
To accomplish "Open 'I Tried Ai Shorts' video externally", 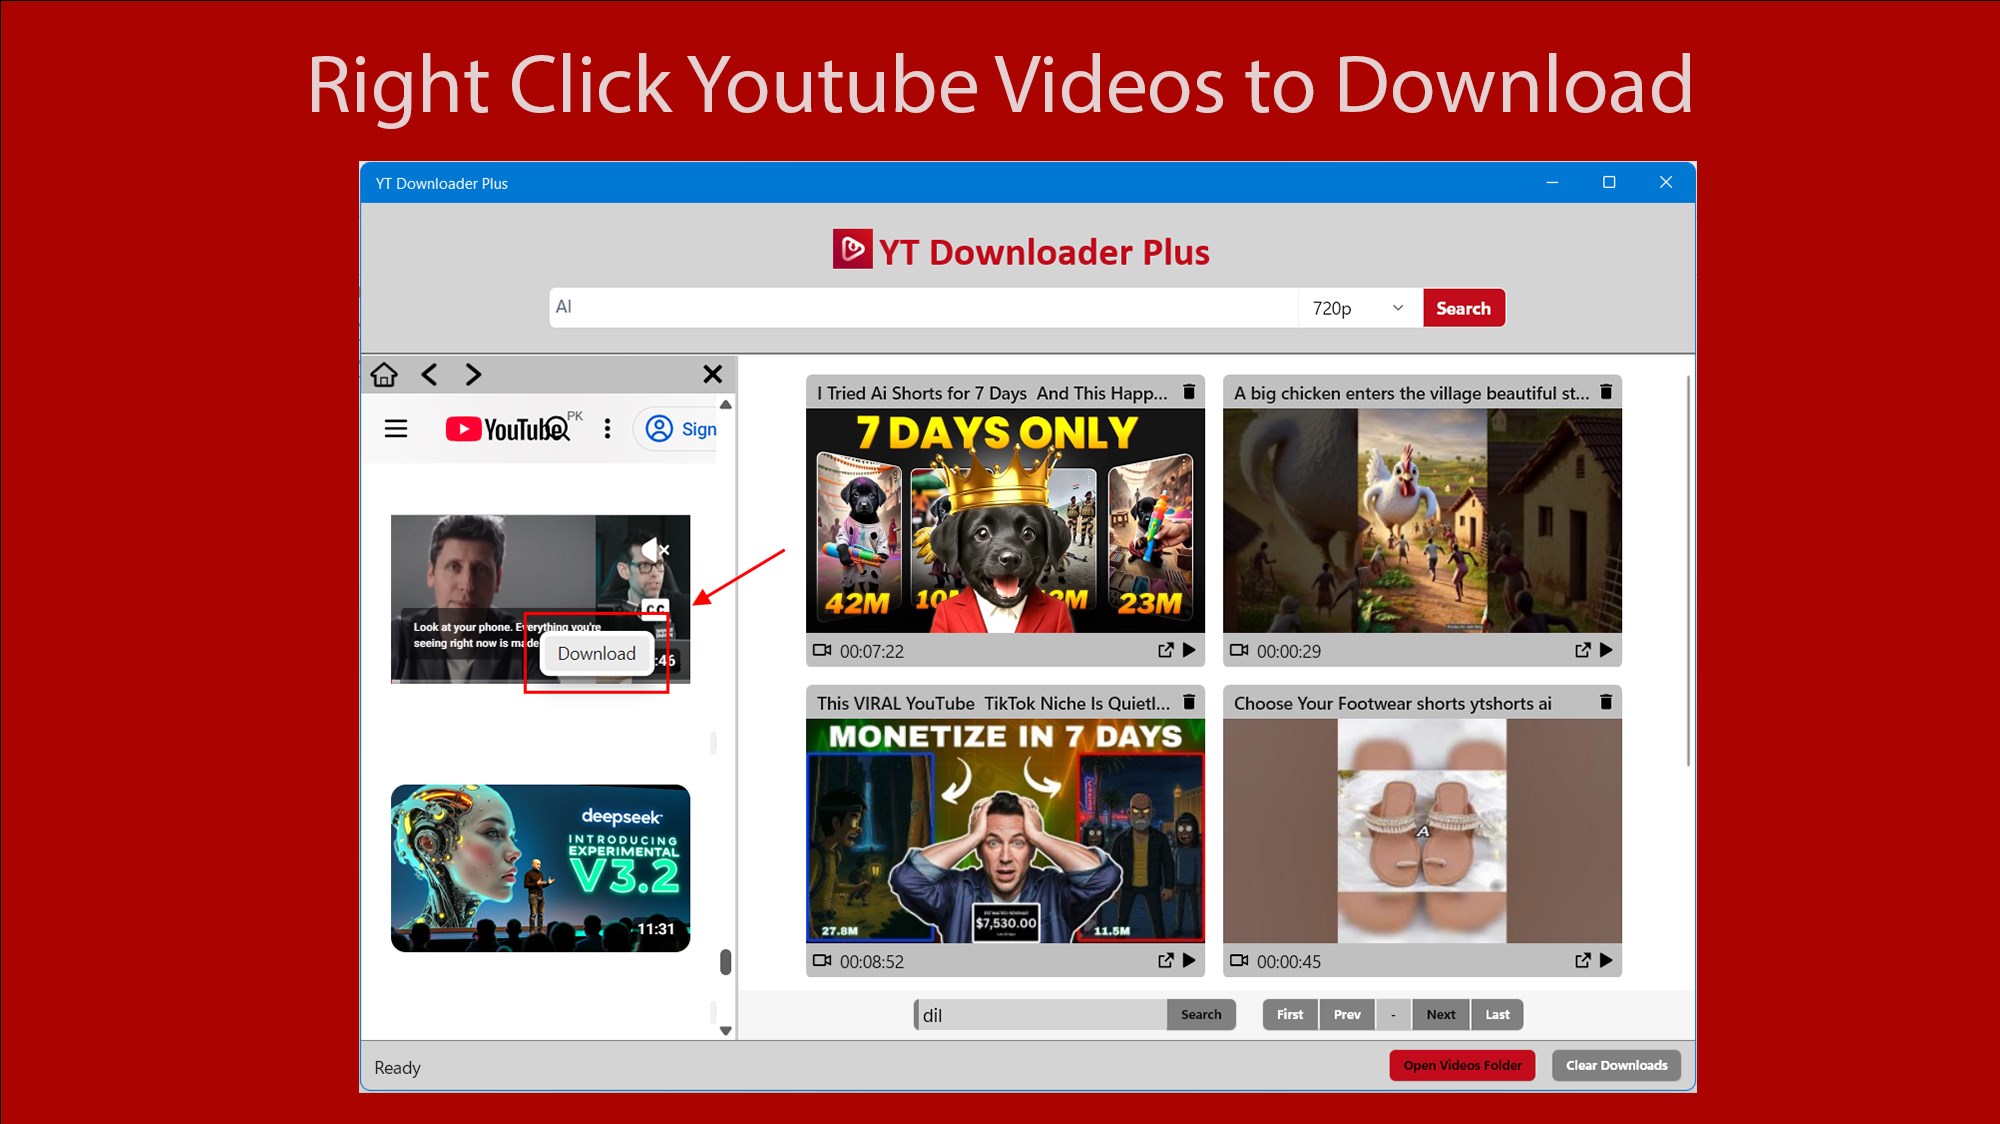I will pyautogui.click(x=1166, y=650).
